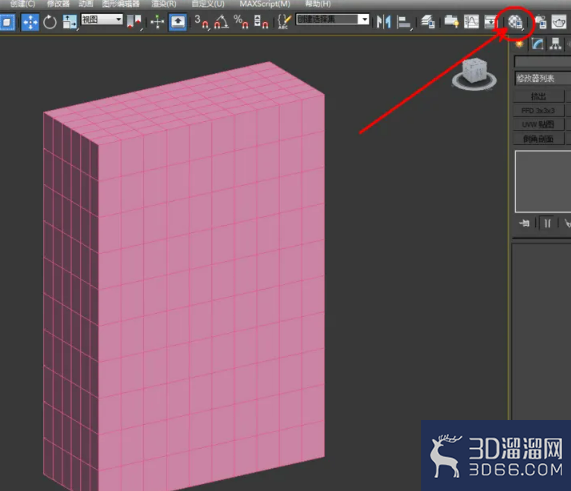Open the 自定义(U) customize menu
The image size is (571, 491).
point(208,4)
